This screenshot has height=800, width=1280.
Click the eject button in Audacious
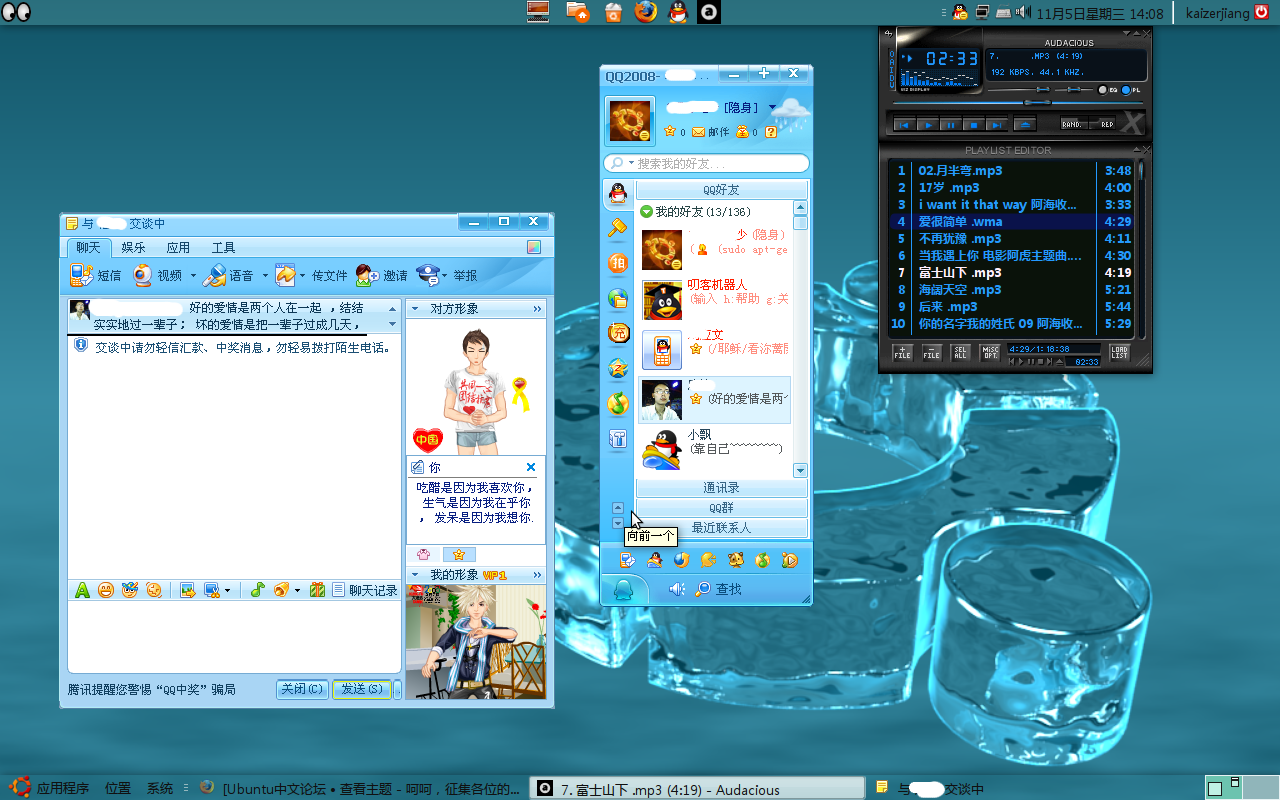pyautogui.click(x=1024, y=125)
